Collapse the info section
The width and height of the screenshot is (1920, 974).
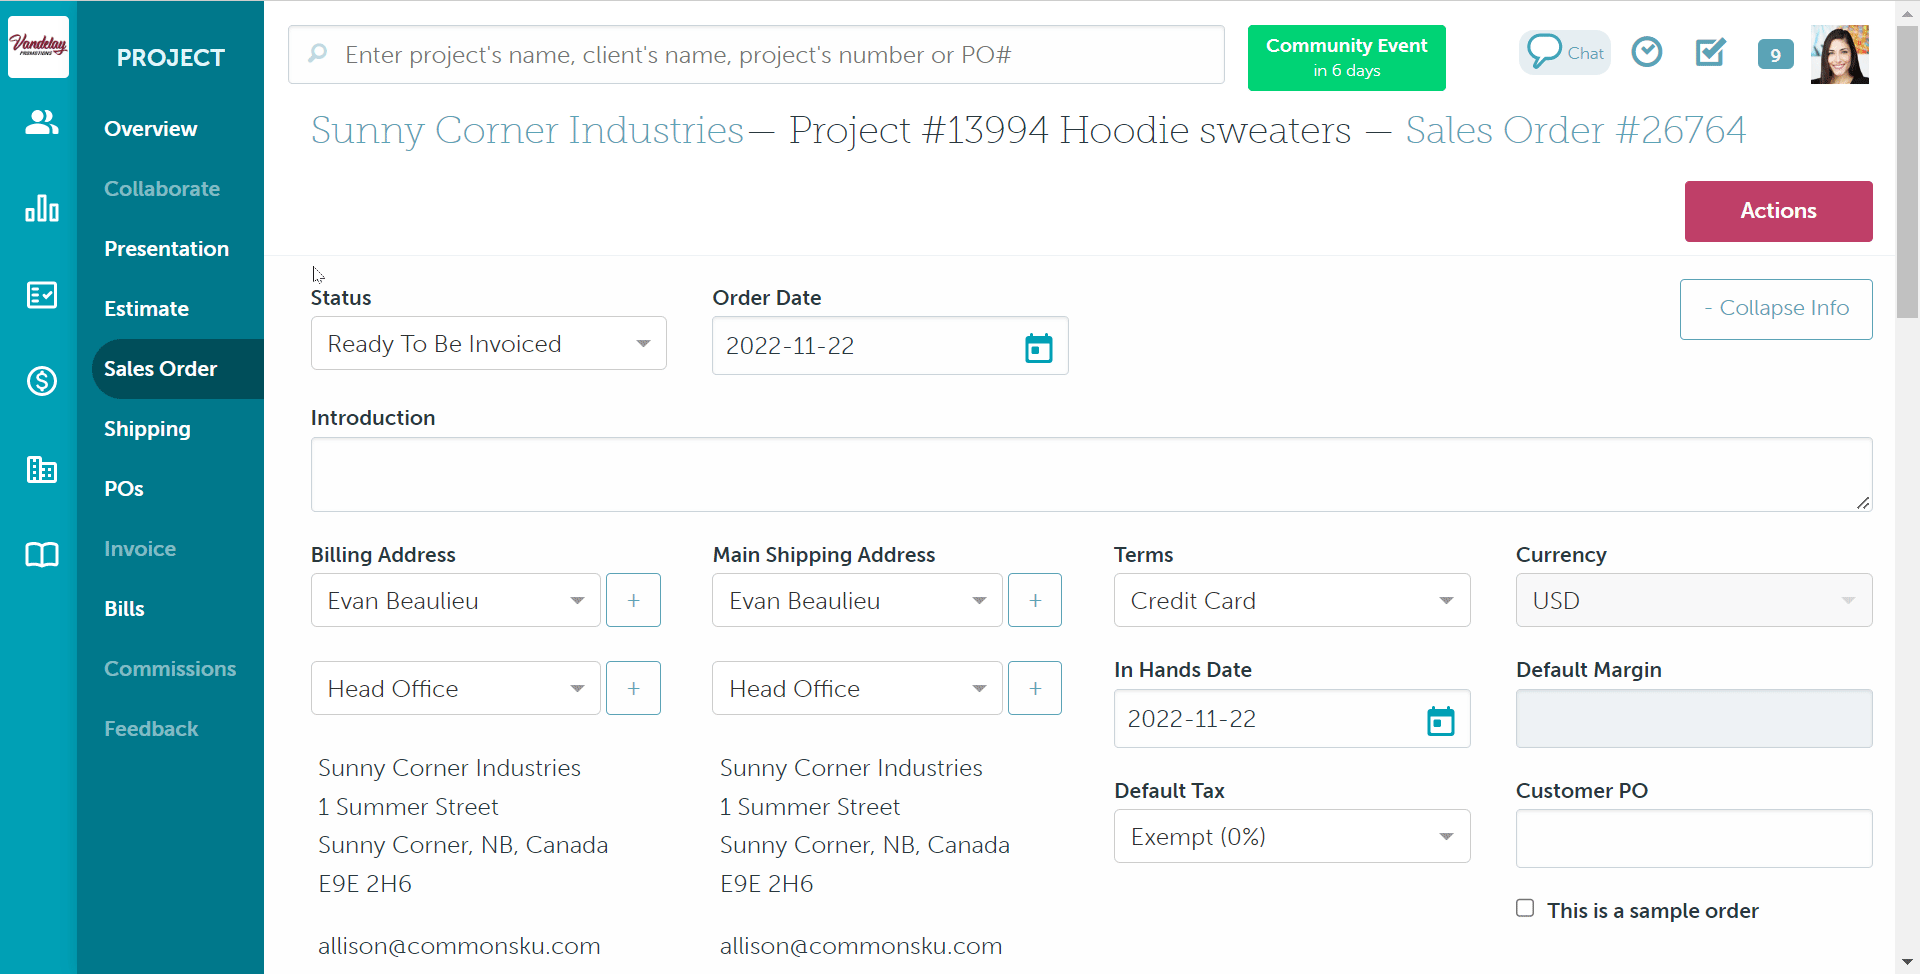coord(1775,309)
